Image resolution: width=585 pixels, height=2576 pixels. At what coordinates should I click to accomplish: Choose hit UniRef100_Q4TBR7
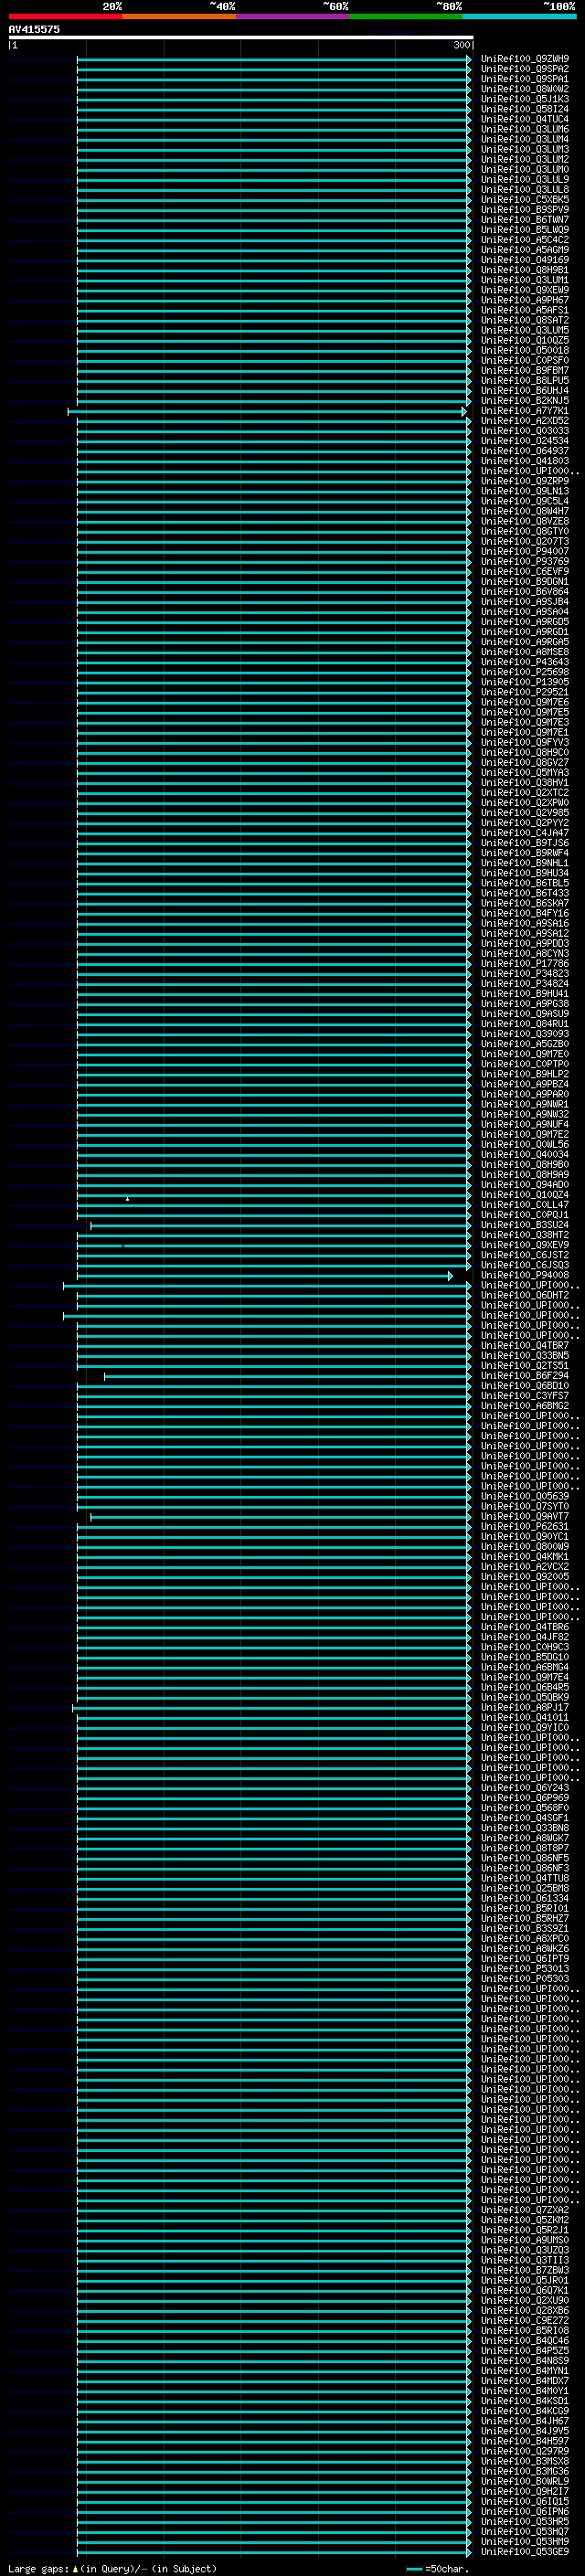coord(525,1346)
